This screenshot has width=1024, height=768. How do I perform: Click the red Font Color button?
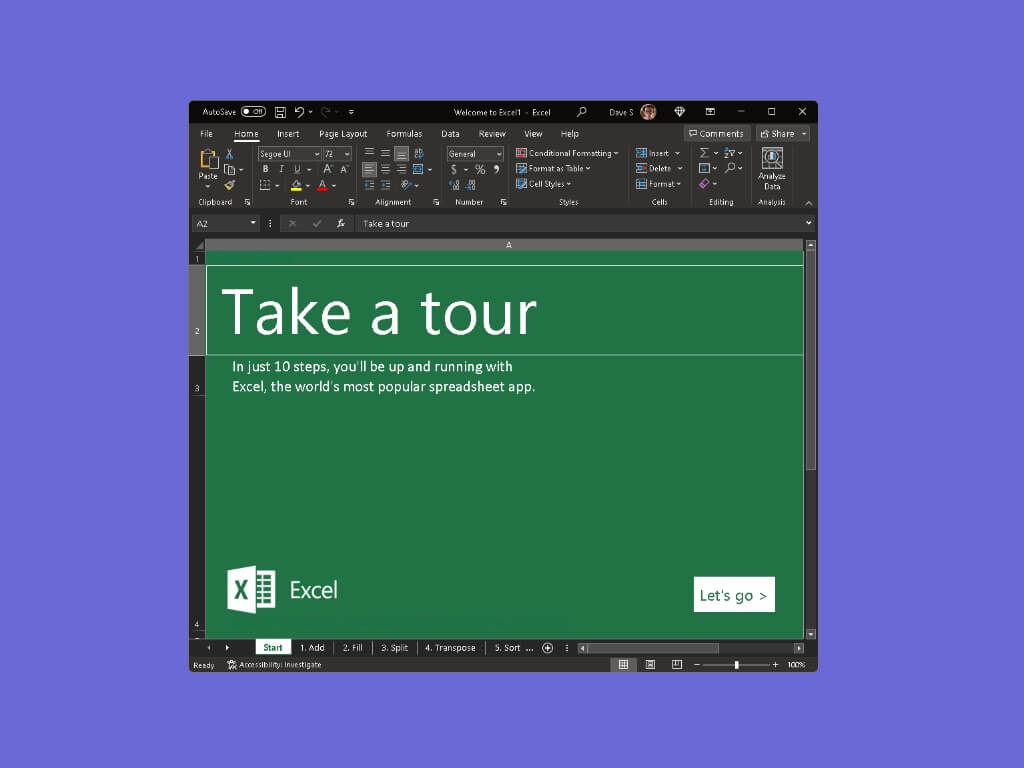[x=323, y=185]
